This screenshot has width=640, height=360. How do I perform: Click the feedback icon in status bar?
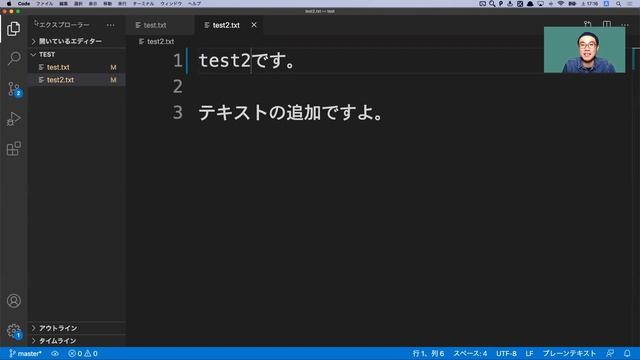[x=610, y=353]
